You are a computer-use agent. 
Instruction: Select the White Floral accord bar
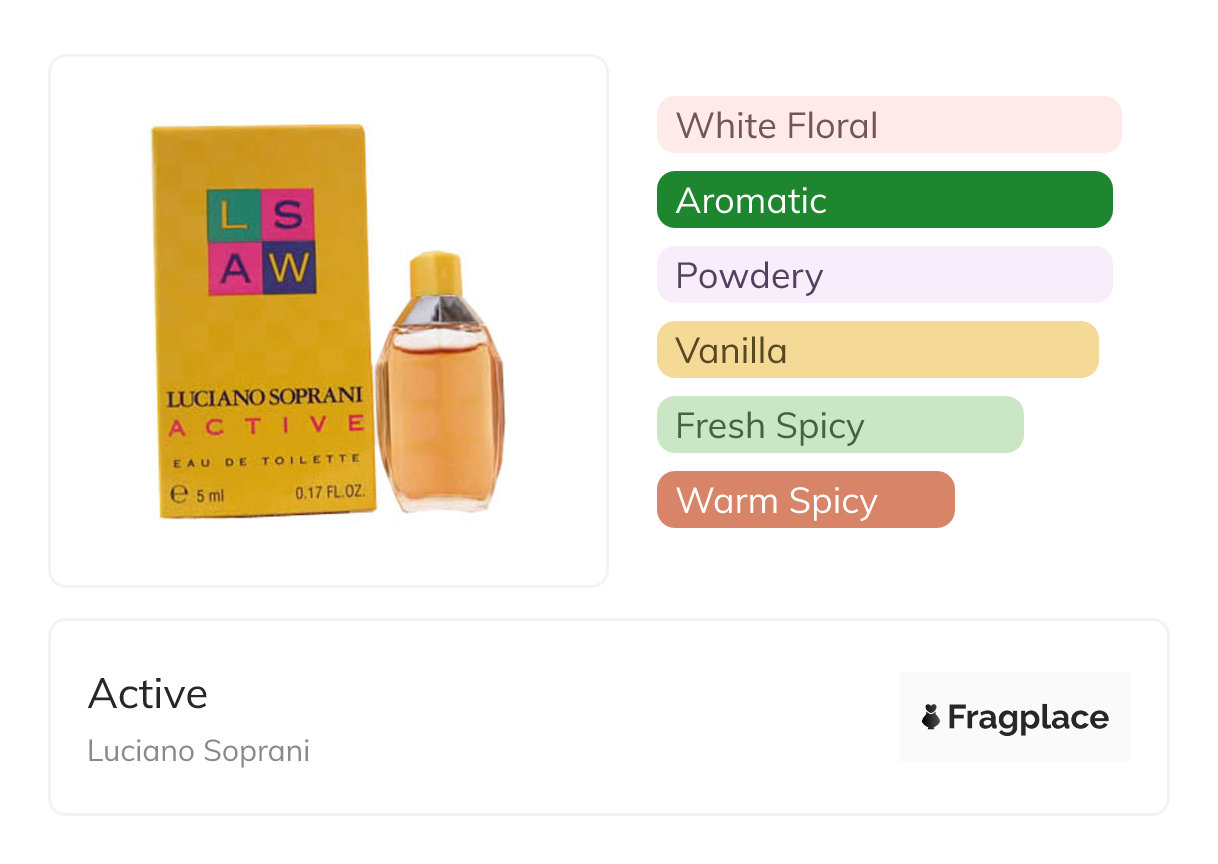tap(889, 125)
